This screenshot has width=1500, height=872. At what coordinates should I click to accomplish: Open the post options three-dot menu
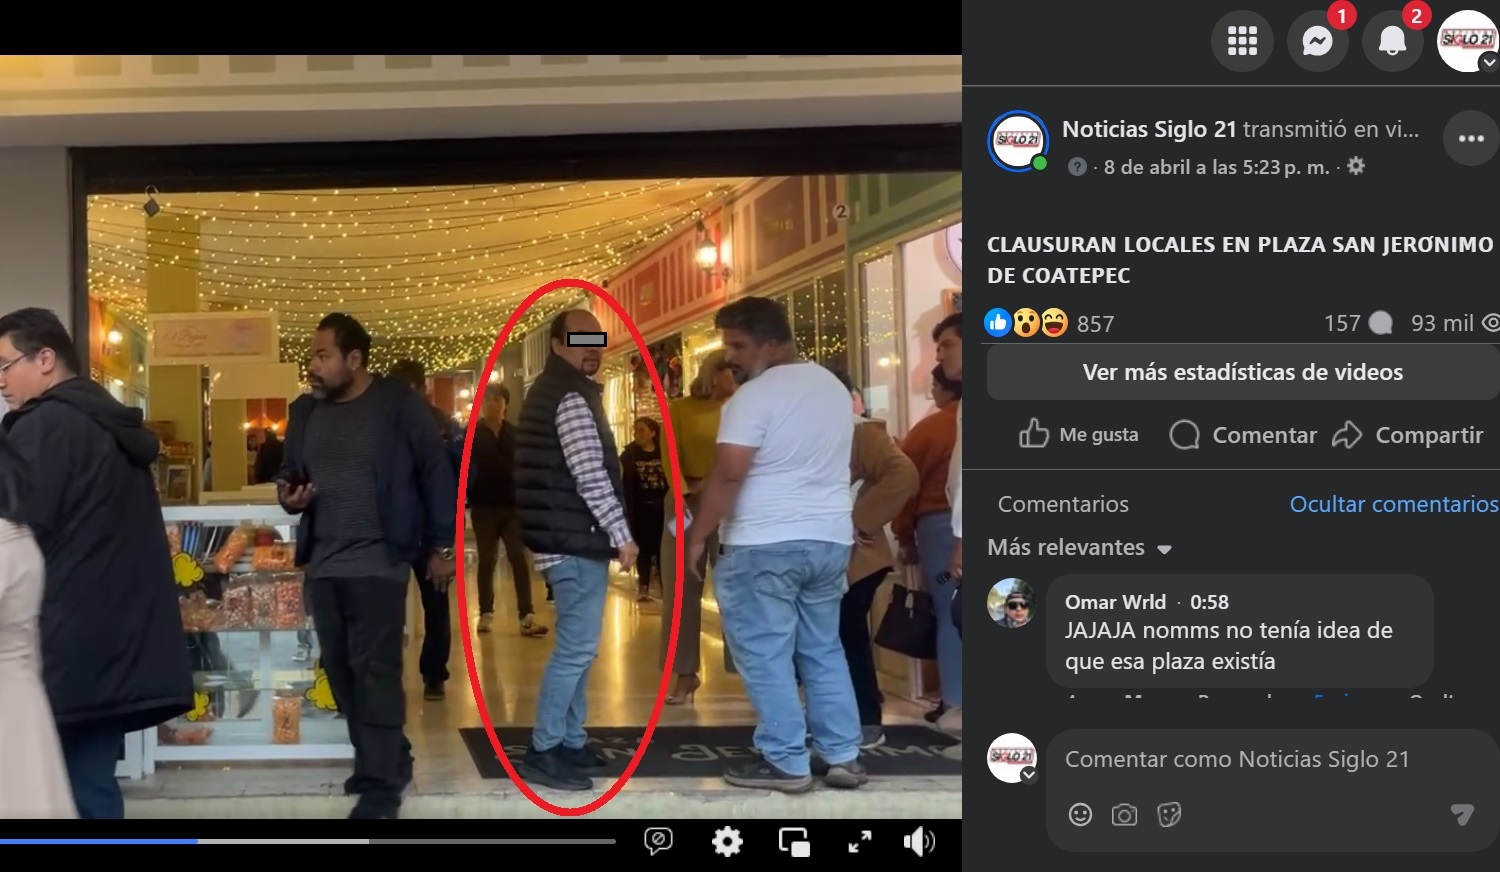pyautogui.click(x=1471, y=138)
